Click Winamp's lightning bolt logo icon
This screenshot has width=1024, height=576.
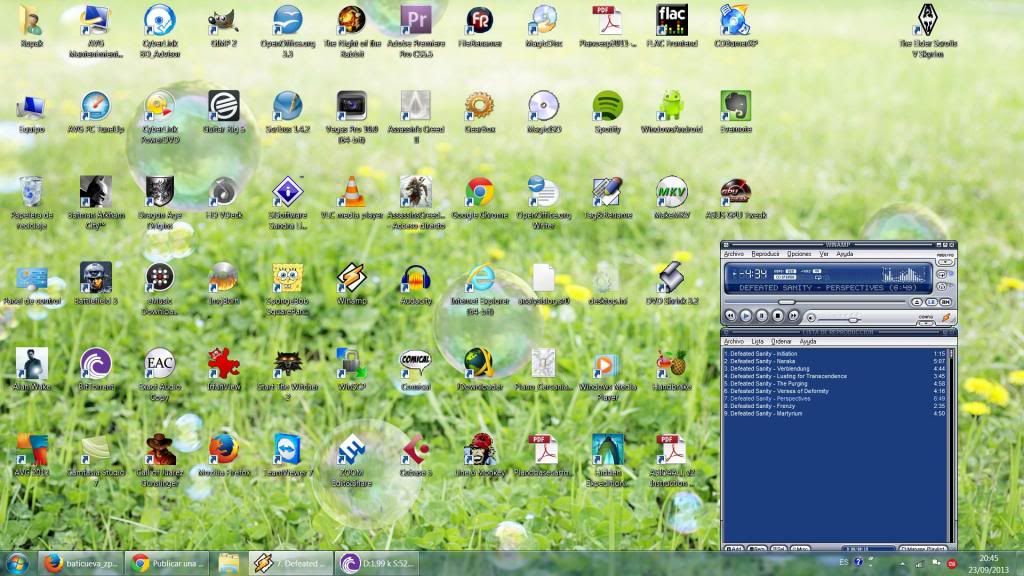click(946, 317)
